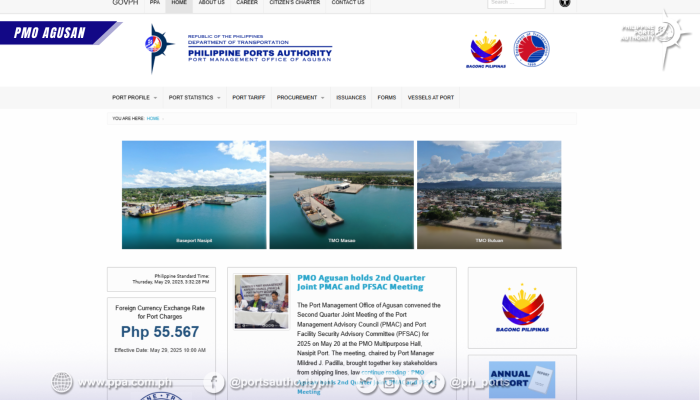The height and width of the screenshot is (400, 700).
Task: Expand the Port Profile dropdown menu
Action: coord(134,97)
